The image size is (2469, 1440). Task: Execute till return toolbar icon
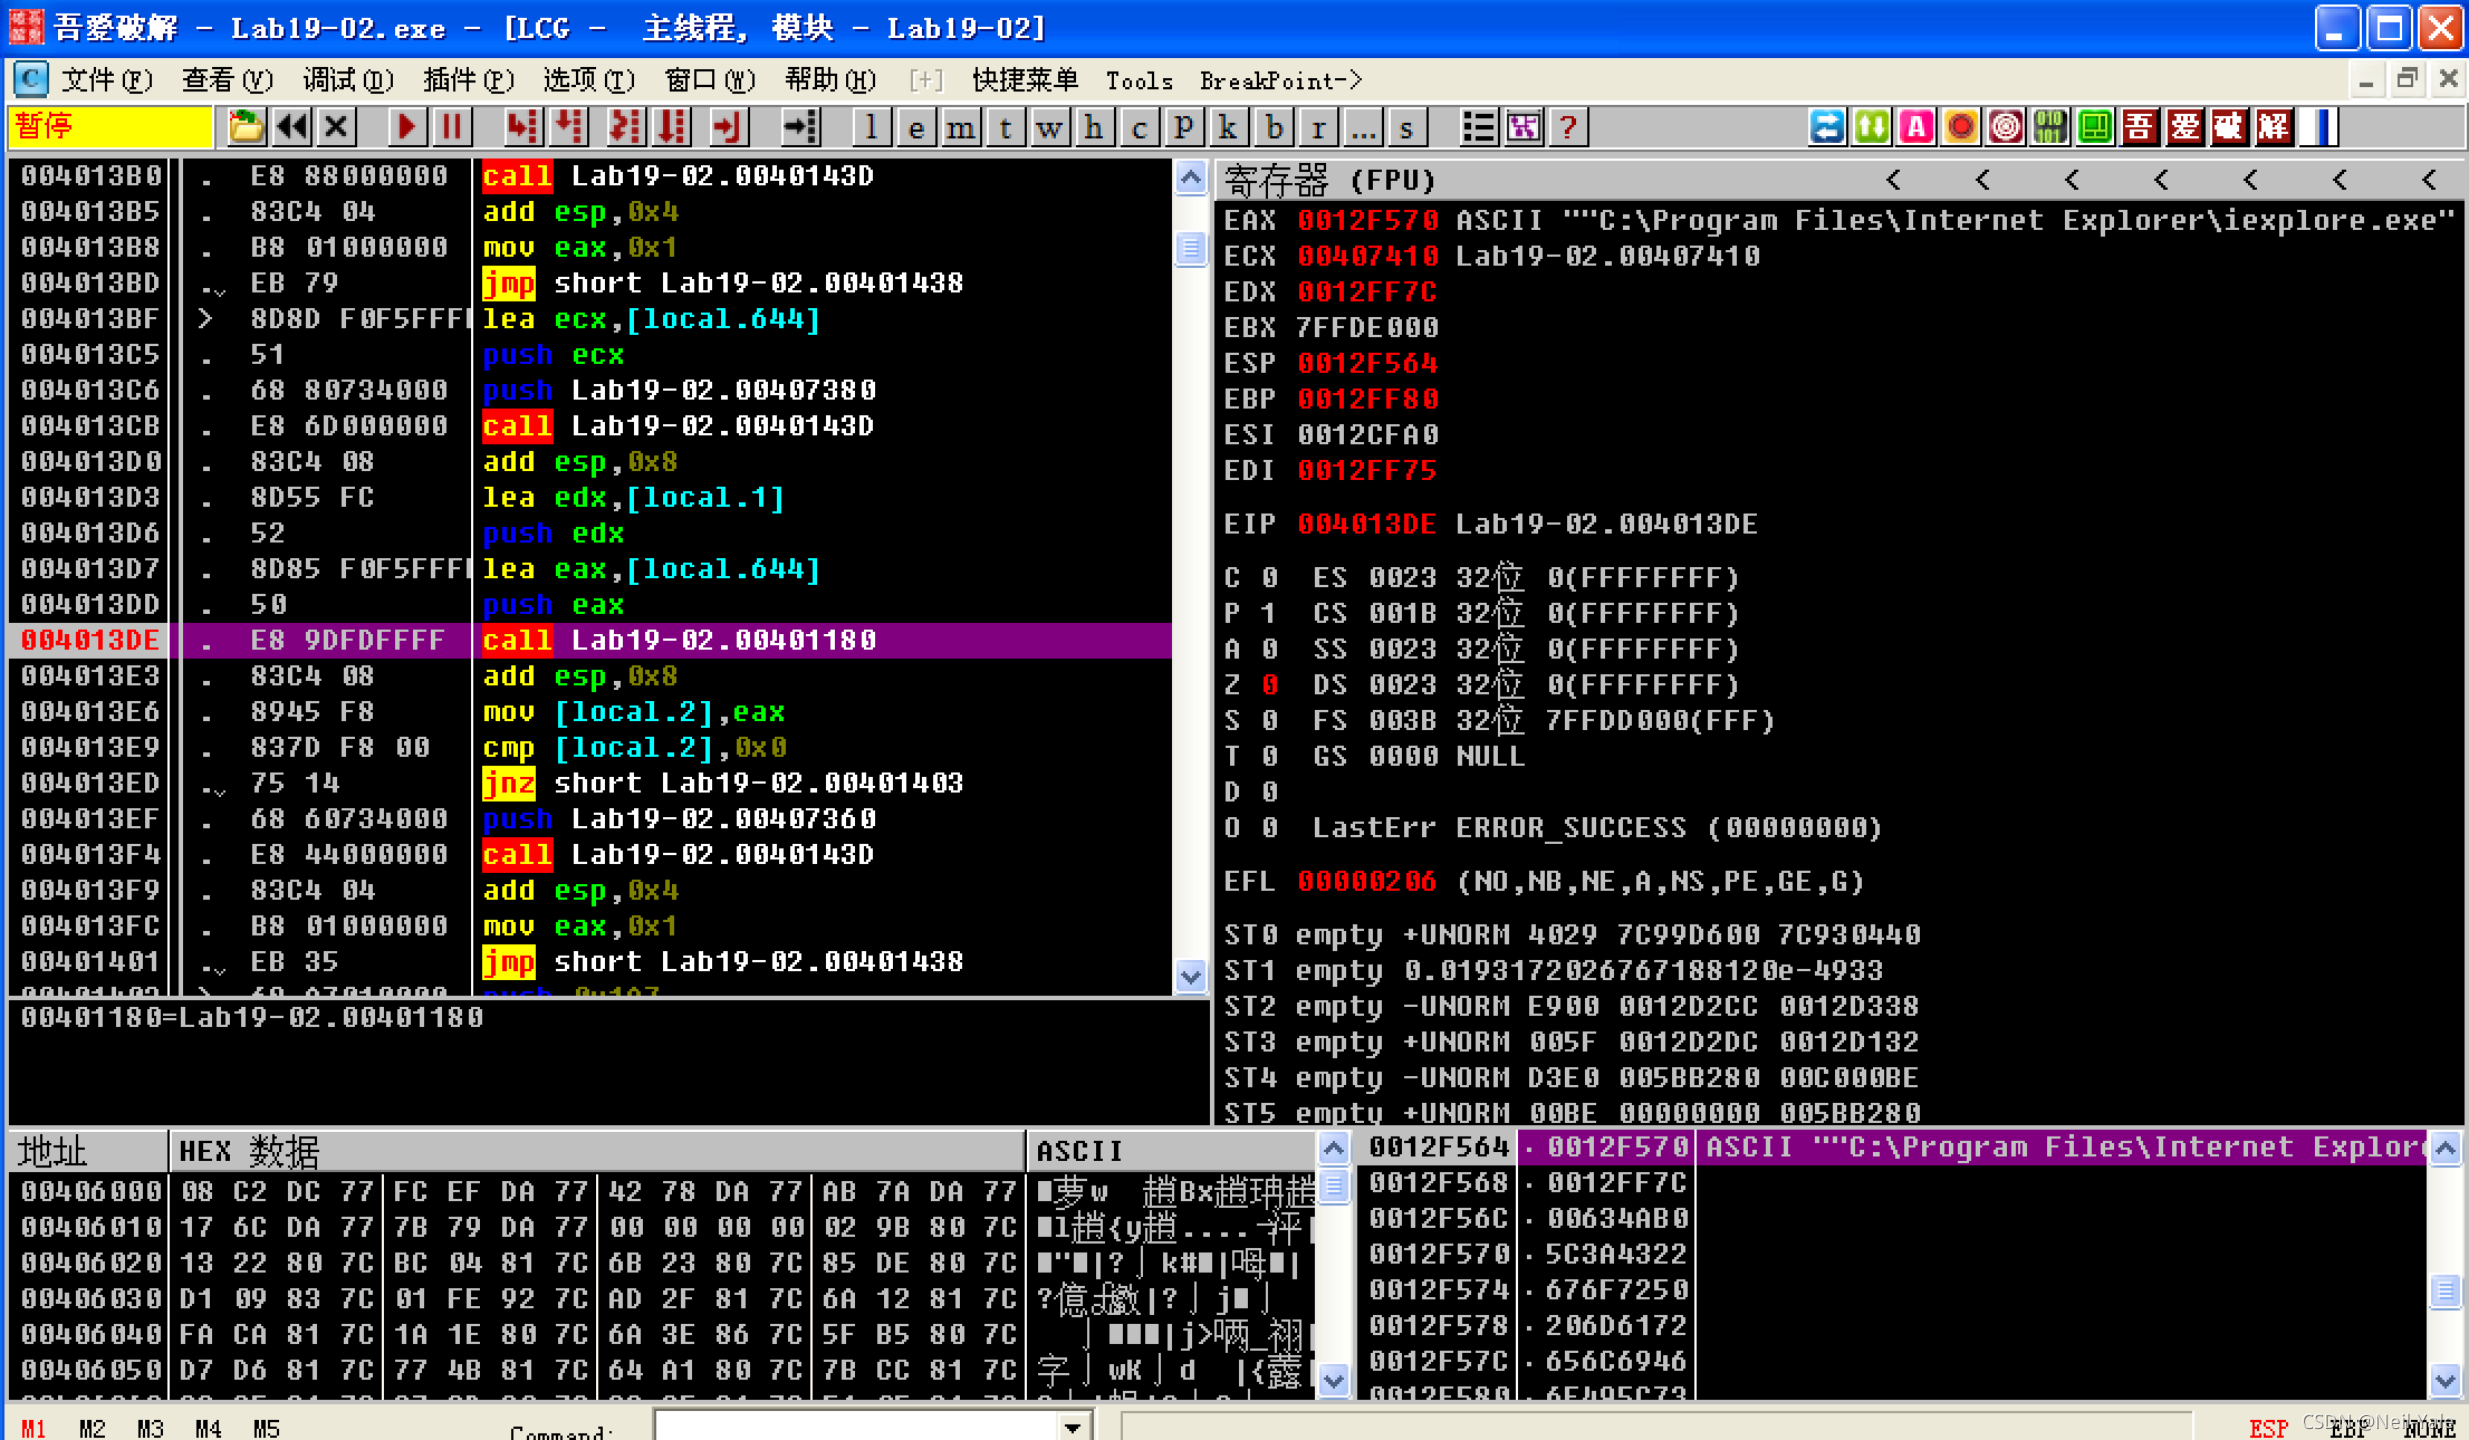728,127
